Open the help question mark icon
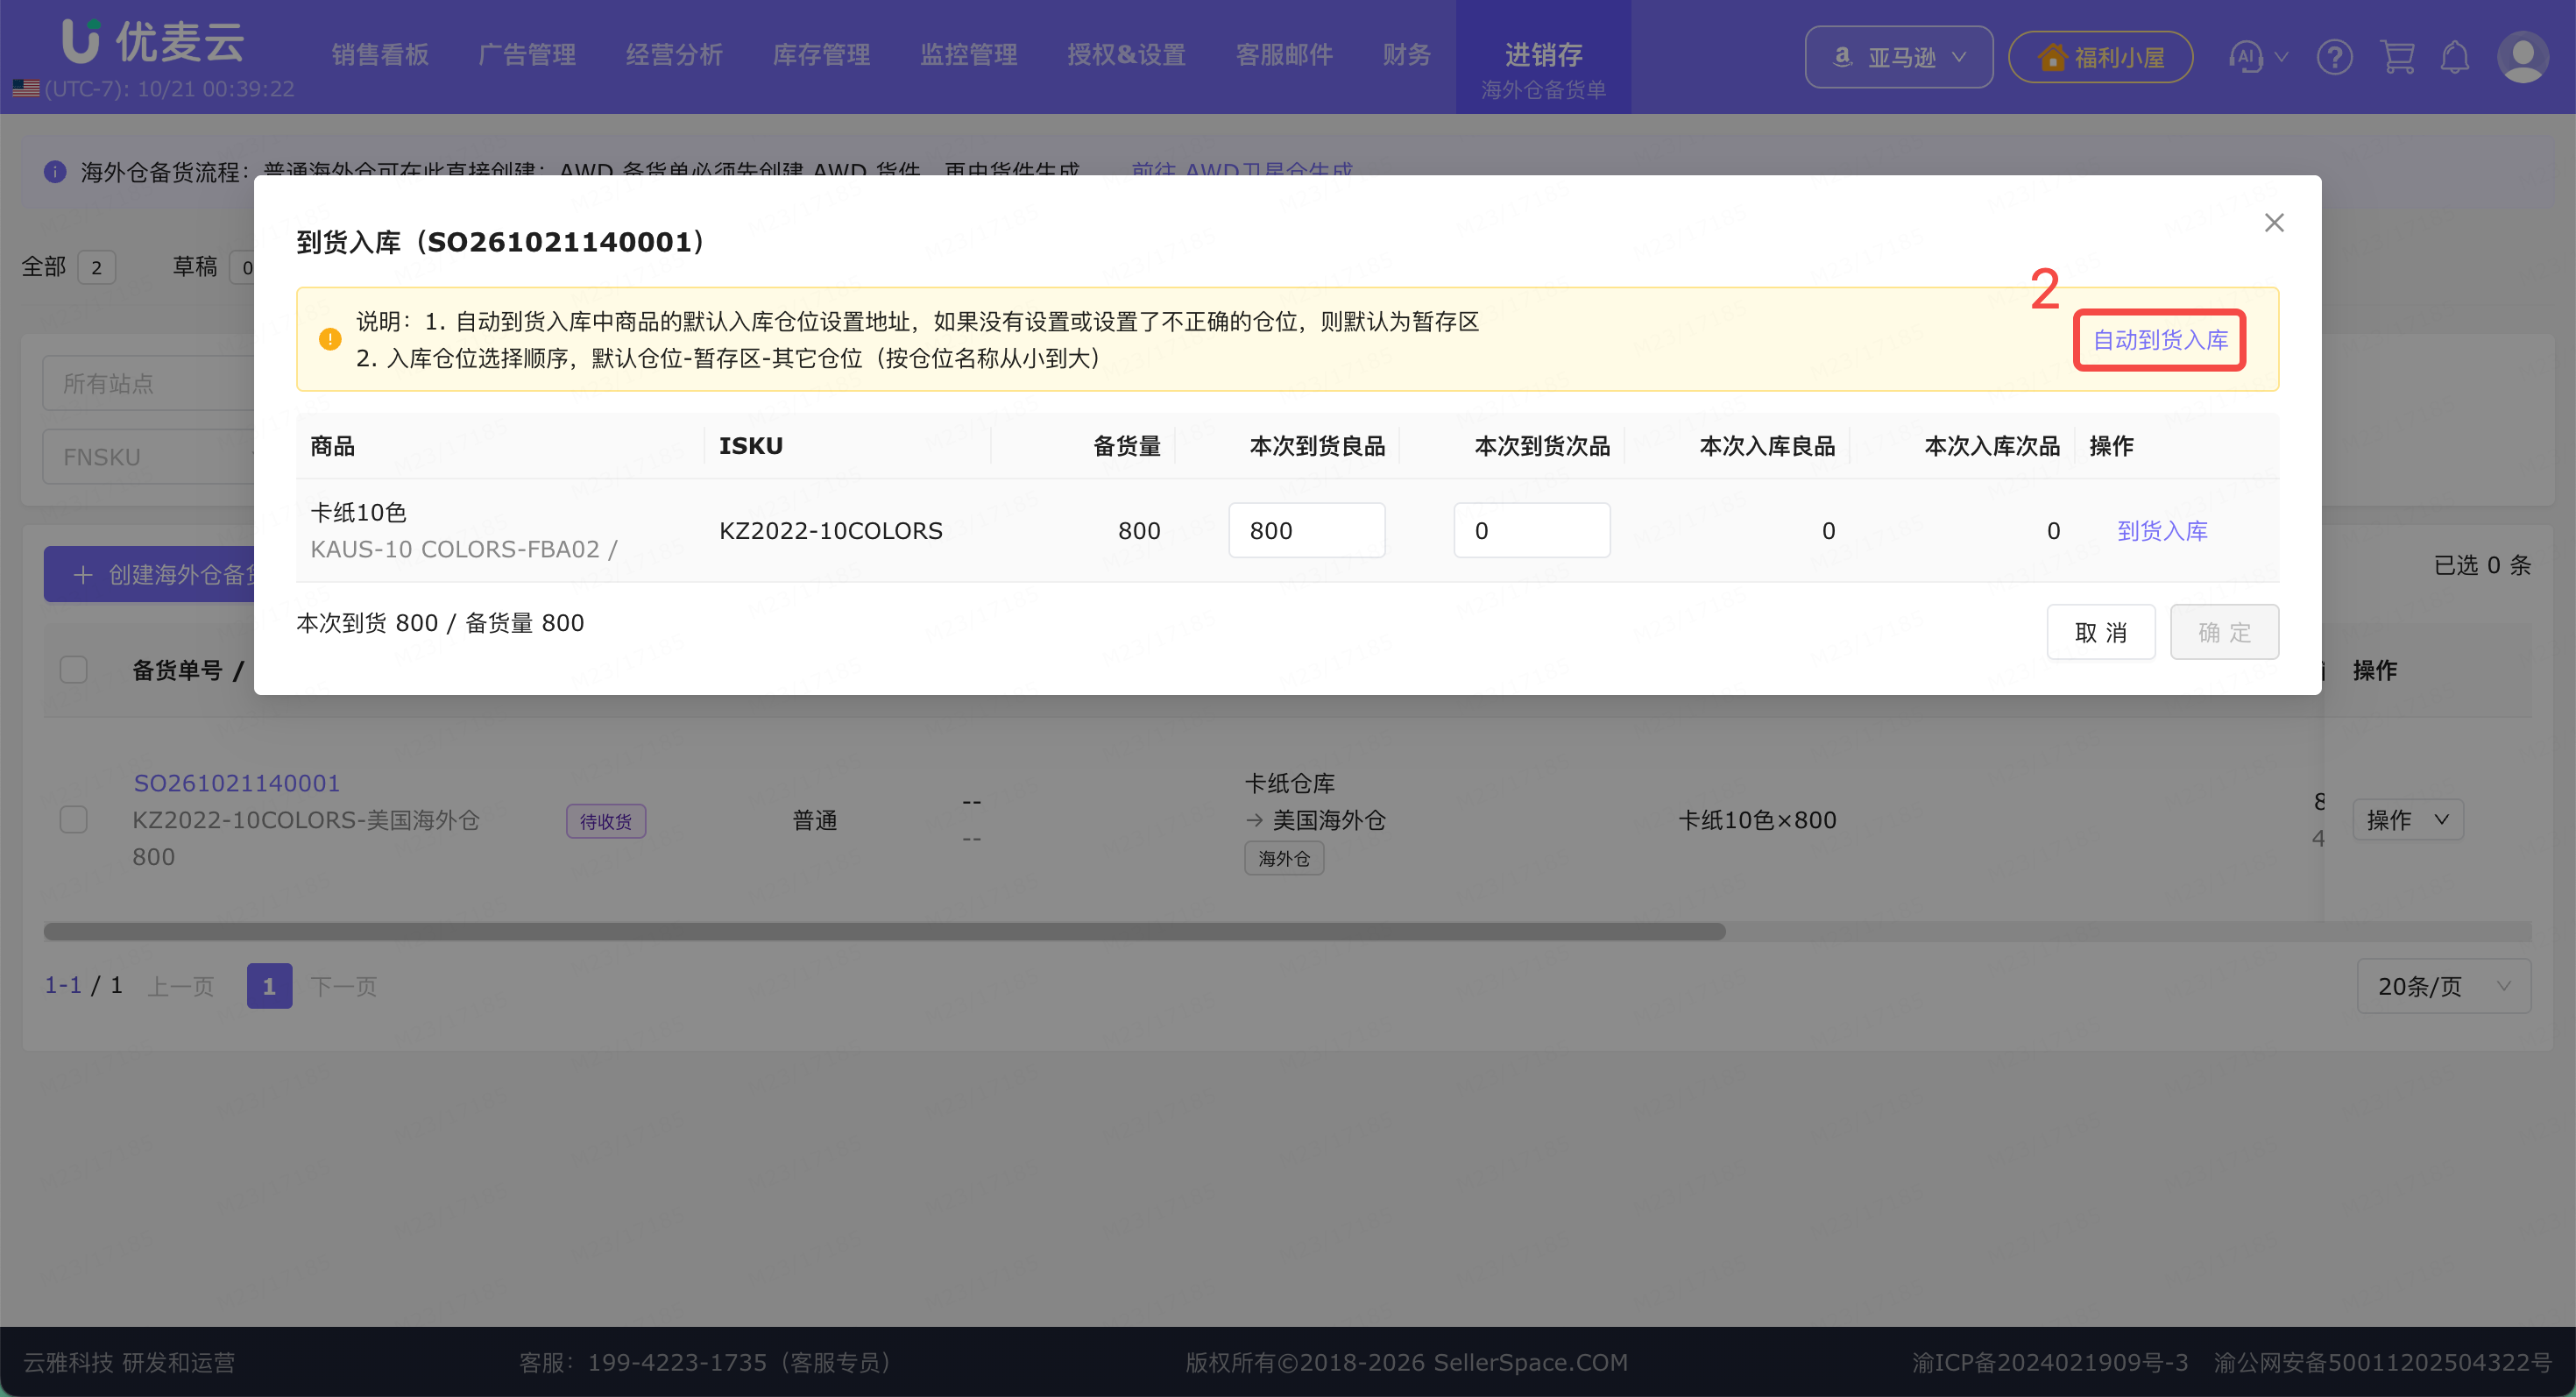The height and width of the screenshot is (1397, 2576). coord(2334,57)
